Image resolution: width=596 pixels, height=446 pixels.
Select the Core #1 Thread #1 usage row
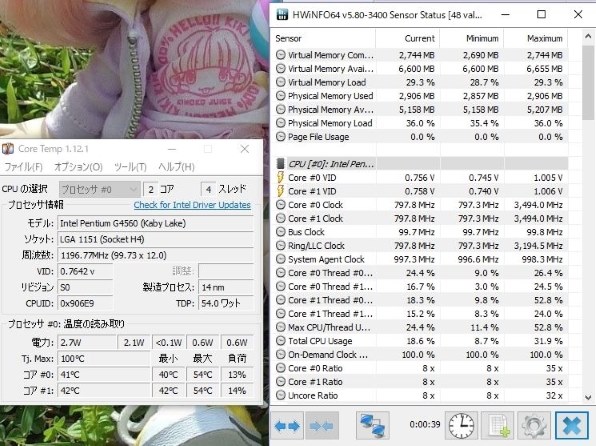[x=421, y=314]
